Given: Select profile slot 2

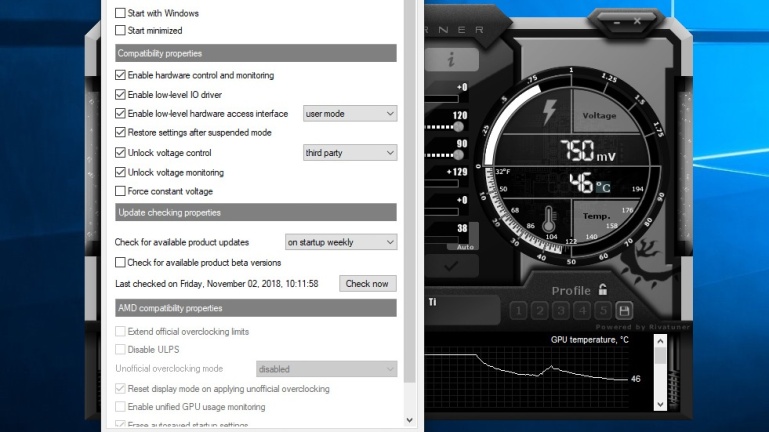Looking at the screenshot, I should click(x=539, y=310).
